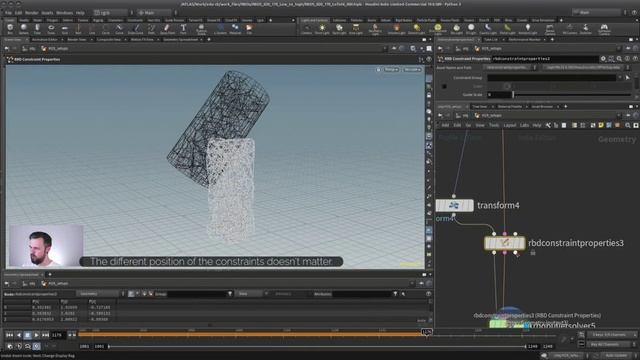Click the Constraint Group input field
Screen dimensions: 640x360
(552, 77)
